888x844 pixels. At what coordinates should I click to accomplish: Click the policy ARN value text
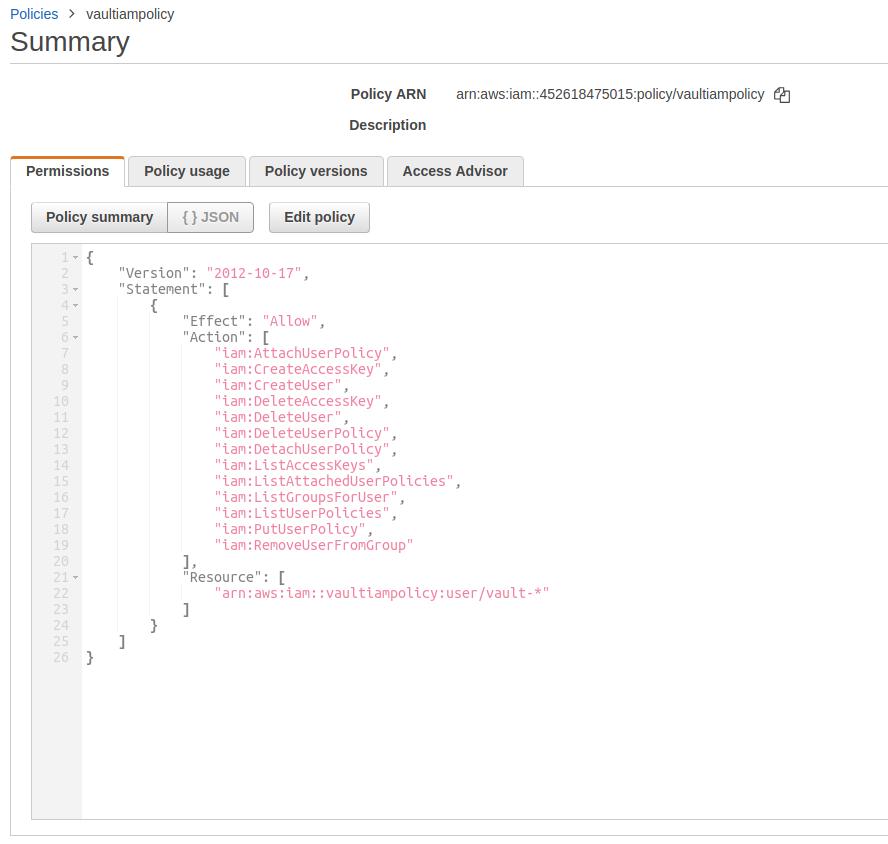[x=610, y=94]
